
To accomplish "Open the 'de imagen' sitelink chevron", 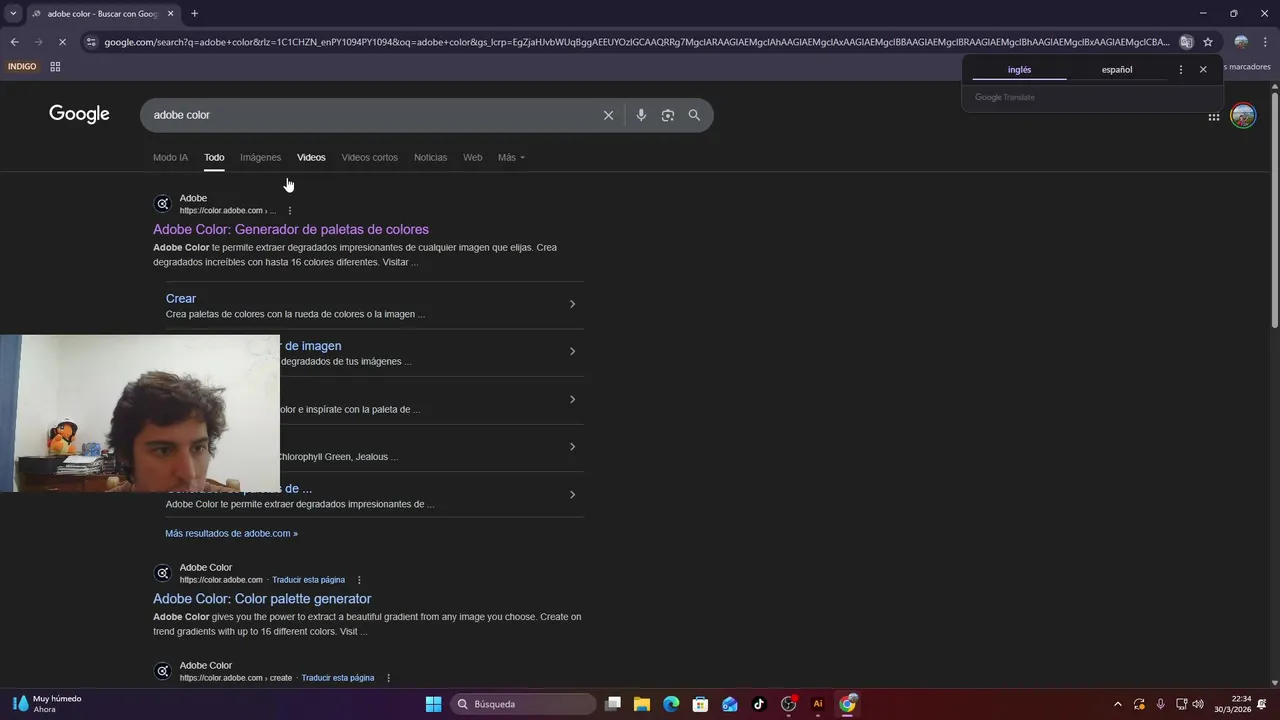I will [572, 351].
